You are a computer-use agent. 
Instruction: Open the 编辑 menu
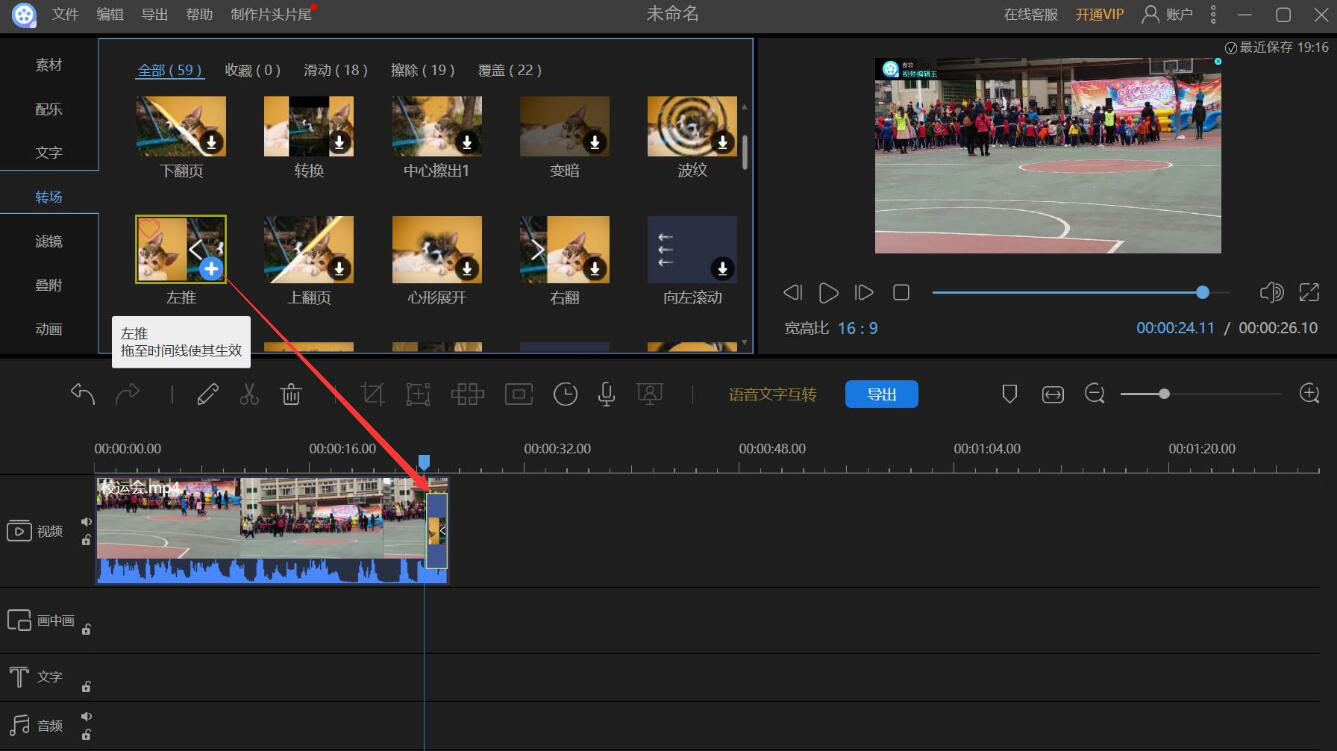point(110,15)
